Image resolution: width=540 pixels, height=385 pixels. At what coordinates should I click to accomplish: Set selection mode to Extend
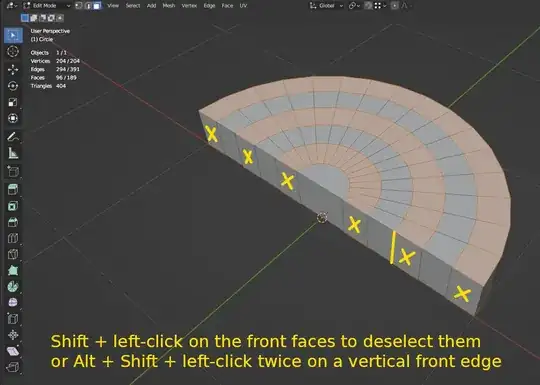[x=34, y=18]
